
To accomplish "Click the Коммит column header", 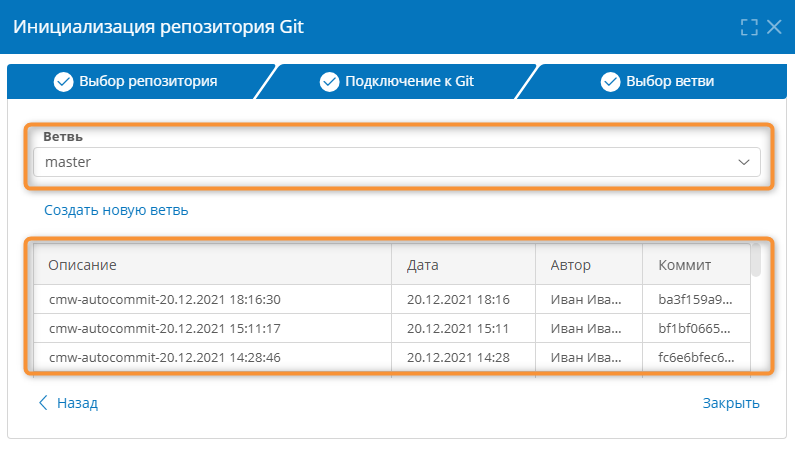I will (690, 265).
